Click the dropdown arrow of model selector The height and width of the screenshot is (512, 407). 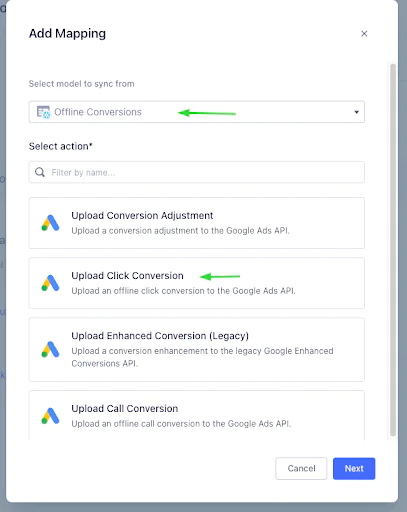point(356,112)
